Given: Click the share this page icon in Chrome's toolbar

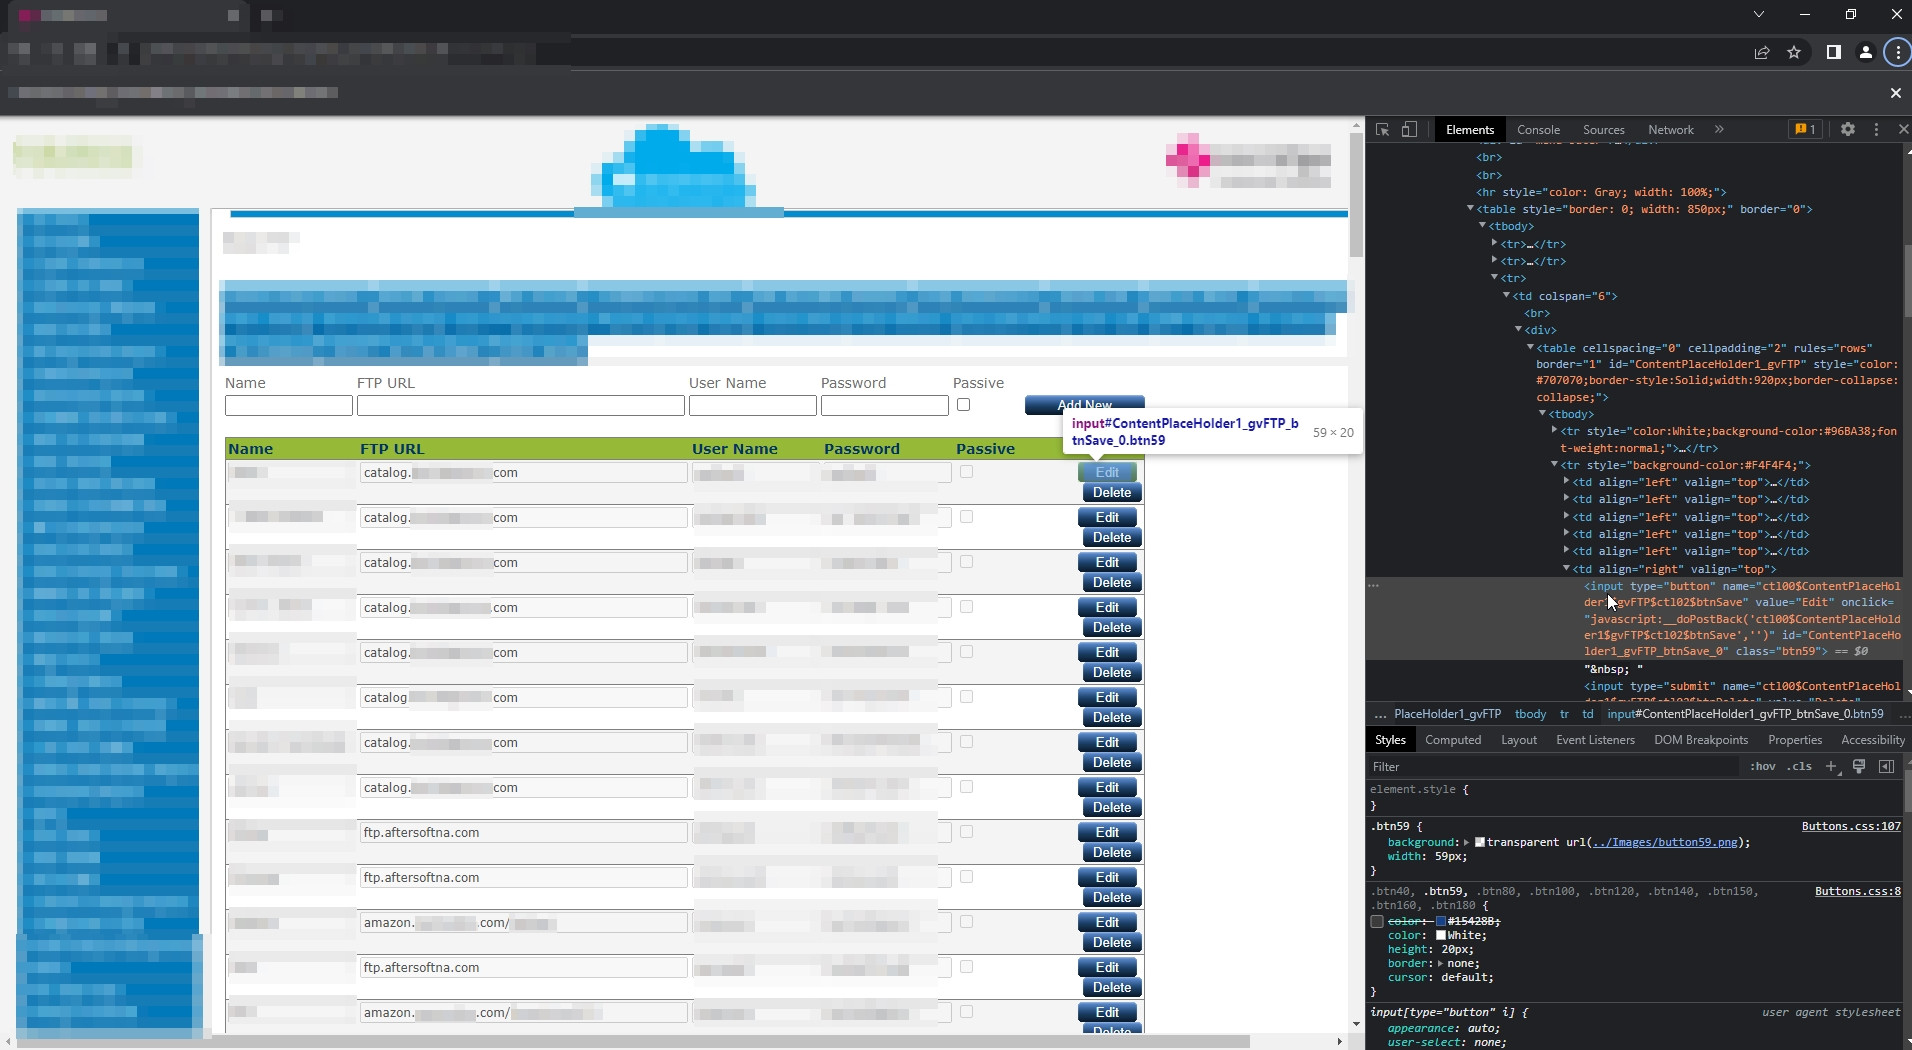Looking at the screenshot, I should tap(1762, 53).
